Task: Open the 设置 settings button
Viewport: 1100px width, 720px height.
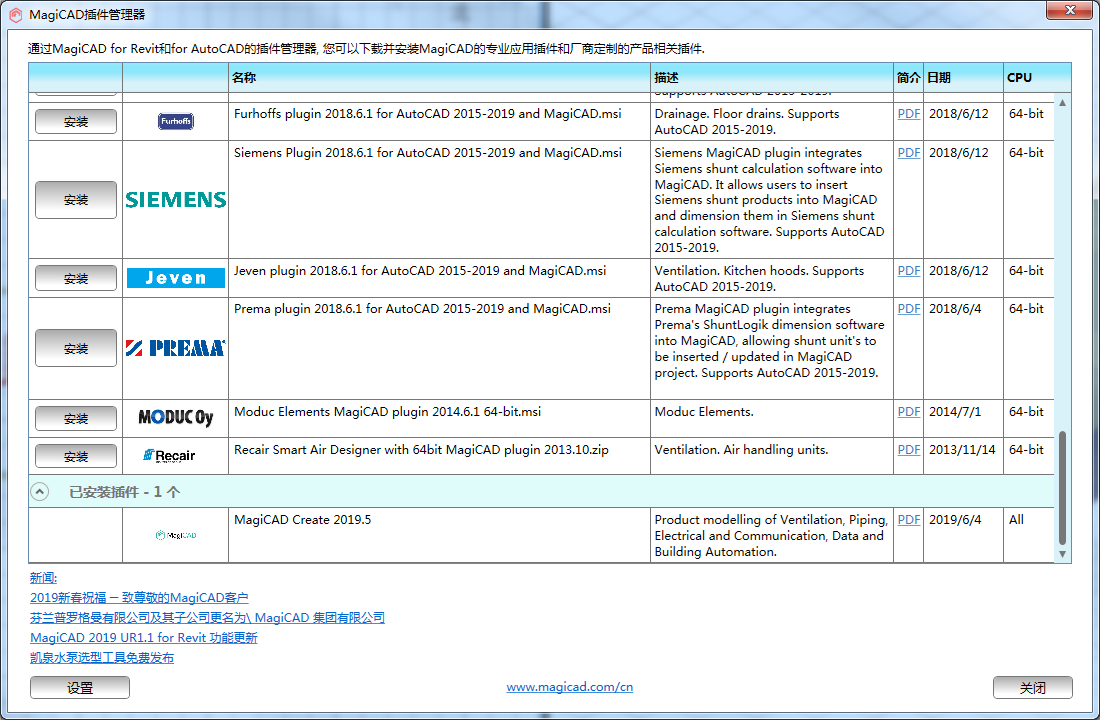Action: (x=80, y=688)
